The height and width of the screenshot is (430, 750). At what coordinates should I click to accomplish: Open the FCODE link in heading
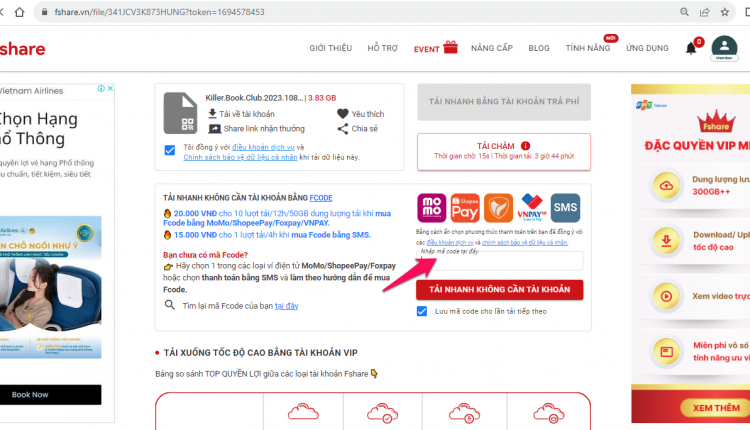pyautogui.click(x=320, y=198)
